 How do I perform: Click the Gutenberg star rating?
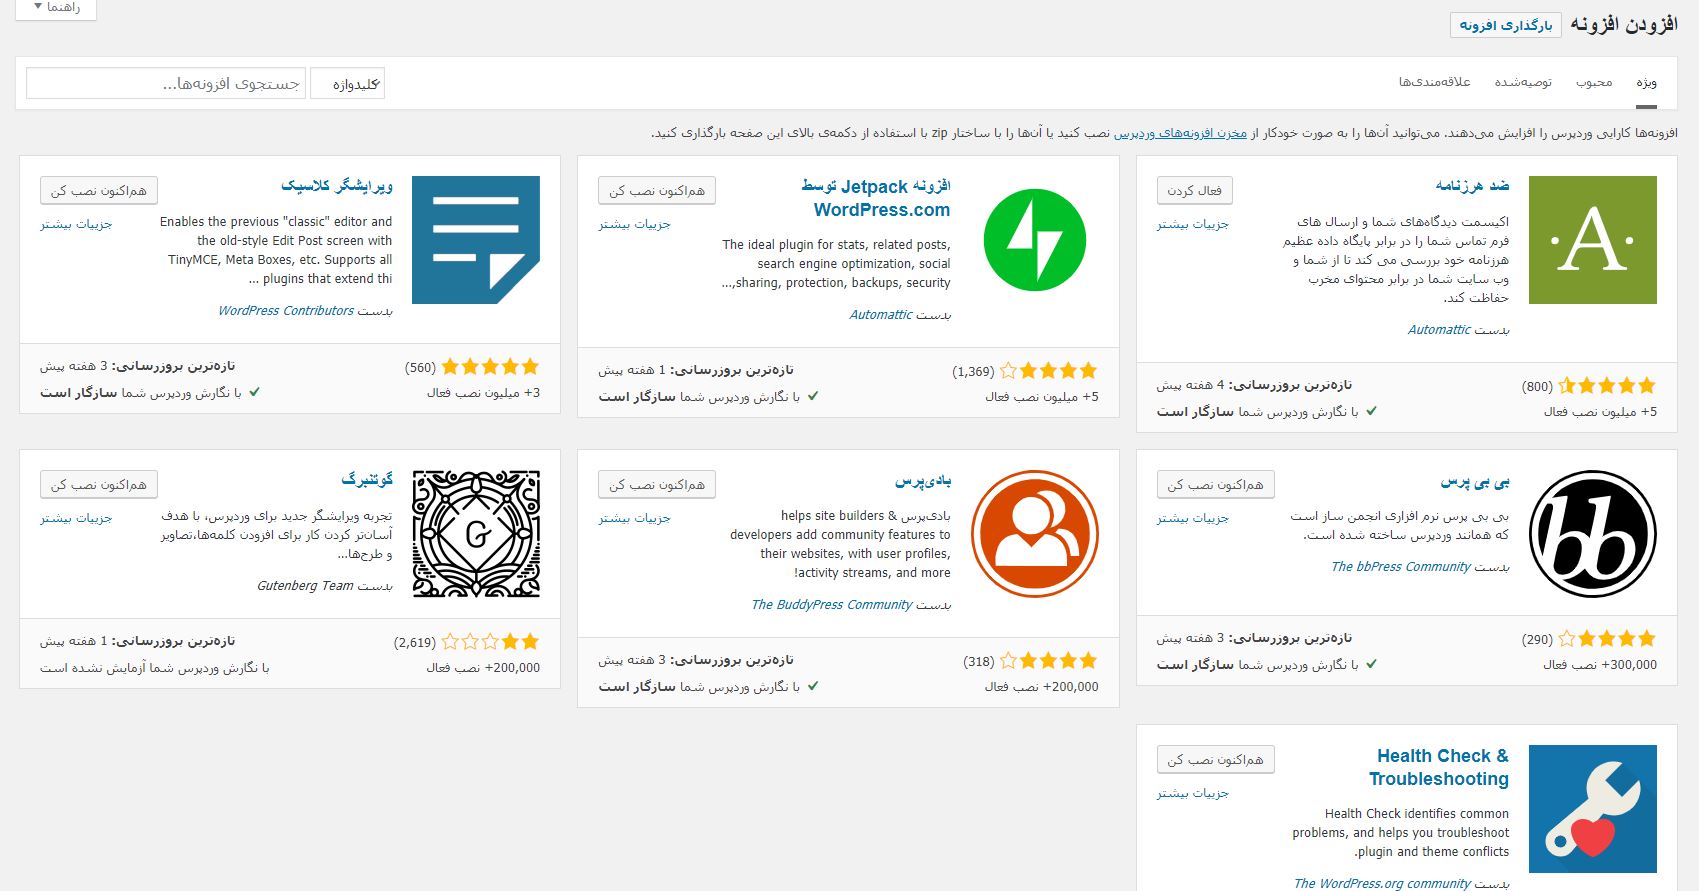pyautogui.click(x=490, y=642)
